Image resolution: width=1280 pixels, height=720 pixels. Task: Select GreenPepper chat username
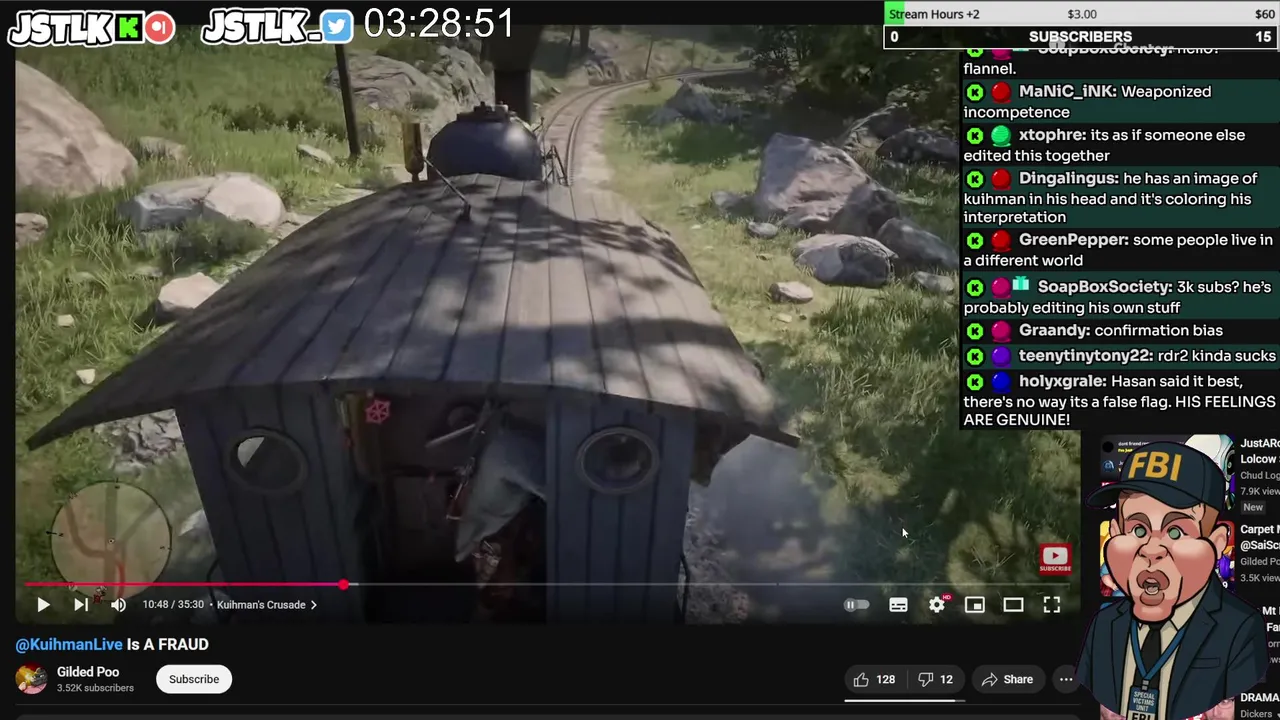point(1071,240)
